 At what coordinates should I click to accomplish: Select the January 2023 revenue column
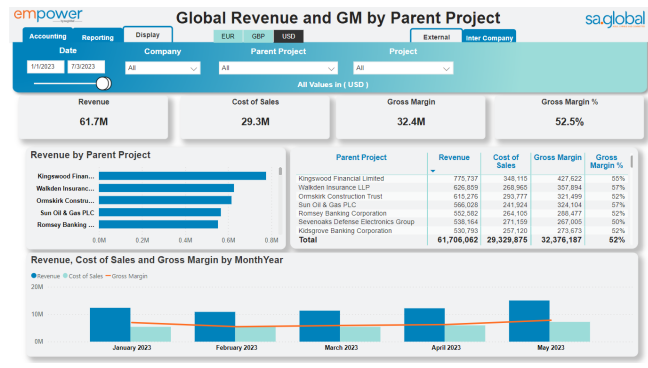click(110, 325)
